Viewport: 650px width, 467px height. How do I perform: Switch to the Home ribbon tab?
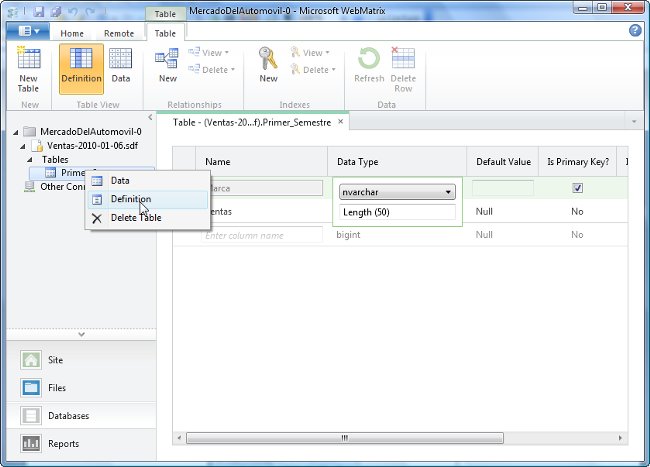coord(72,34)
